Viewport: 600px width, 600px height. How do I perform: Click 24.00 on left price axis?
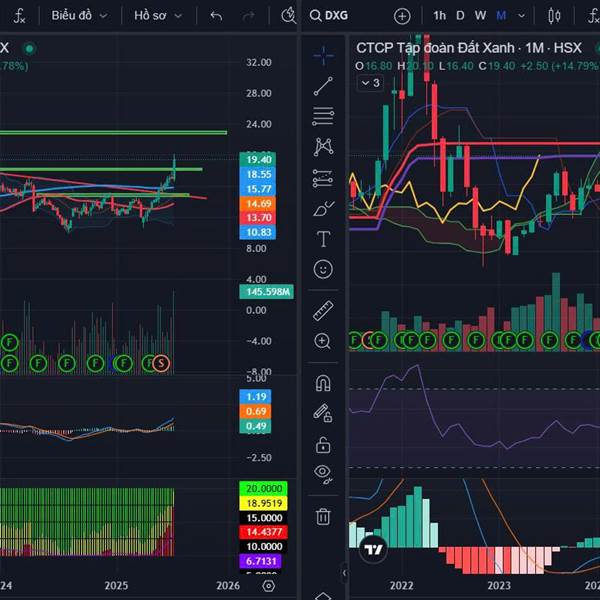pos(259,124)
